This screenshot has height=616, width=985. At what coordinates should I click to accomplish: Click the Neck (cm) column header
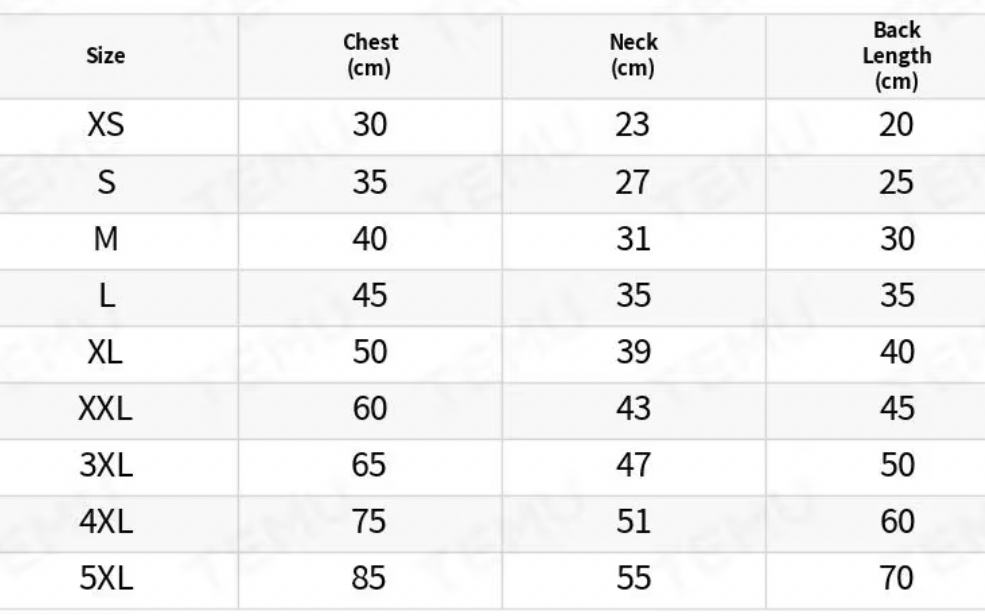pyautogui.click(x=633, y=56)
